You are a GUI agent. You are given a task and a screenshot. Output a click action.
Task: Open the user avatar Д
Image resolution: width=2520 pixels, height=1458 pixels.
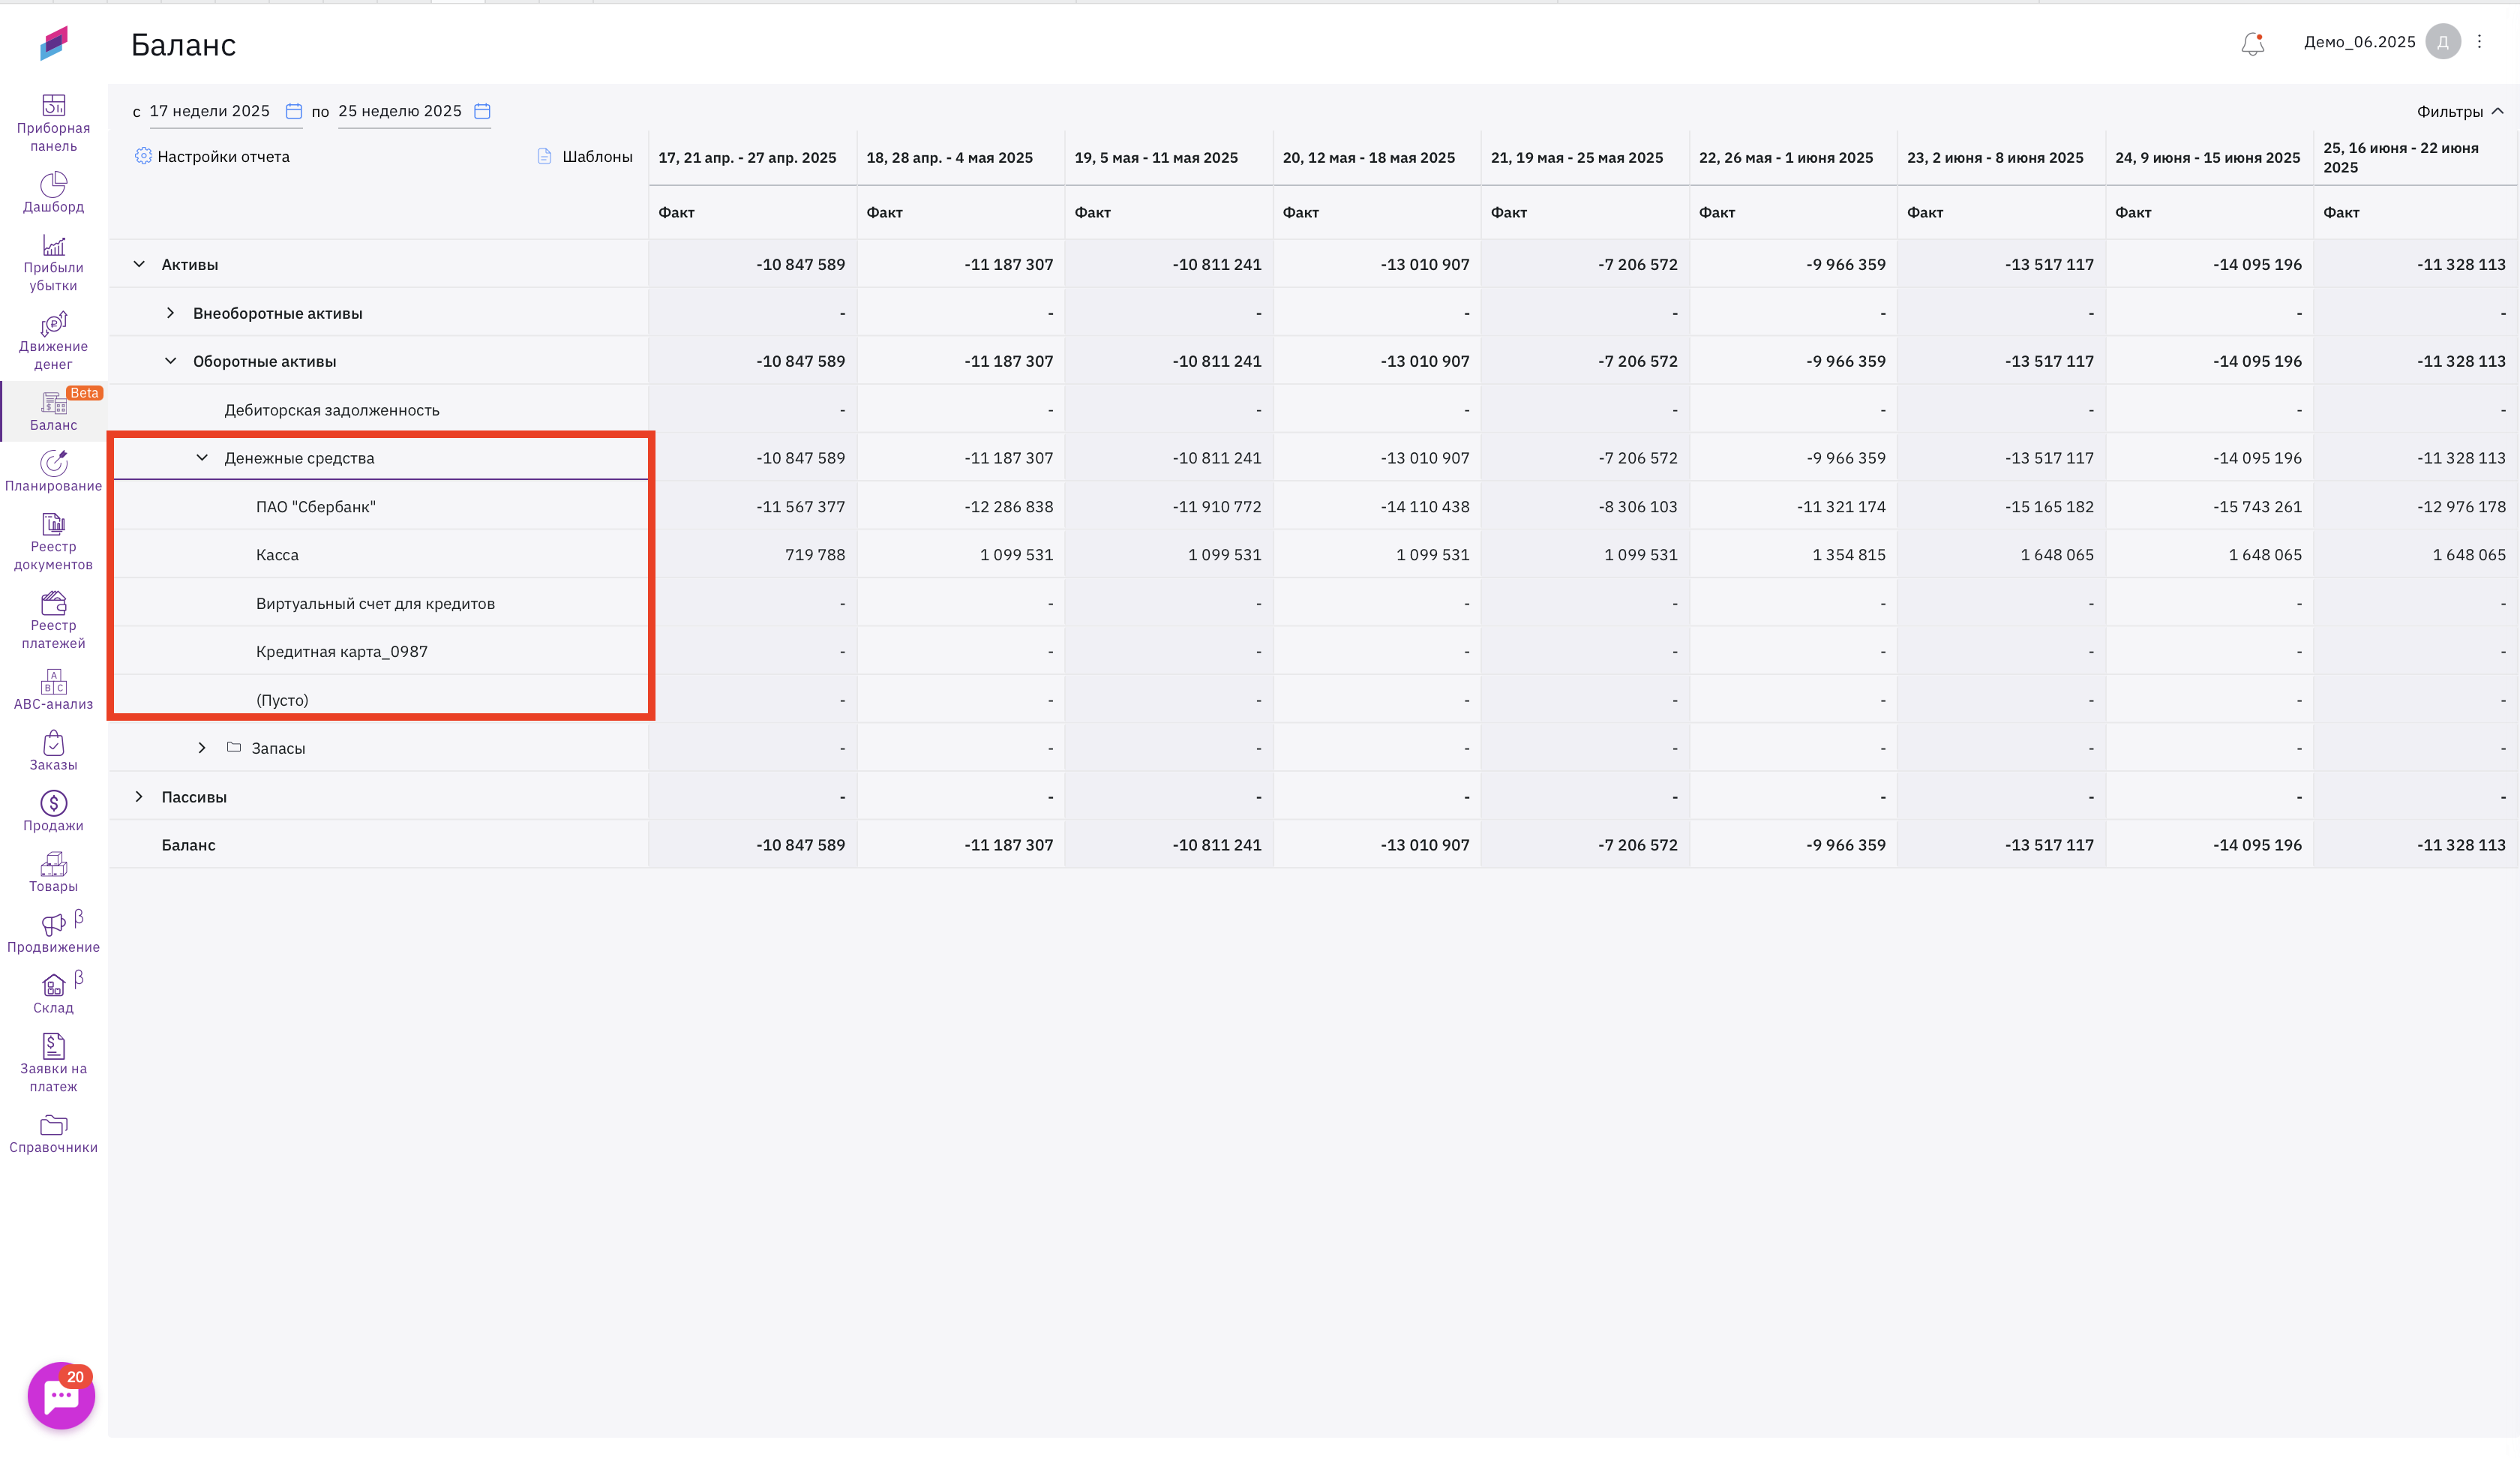tap(2442, 42)
